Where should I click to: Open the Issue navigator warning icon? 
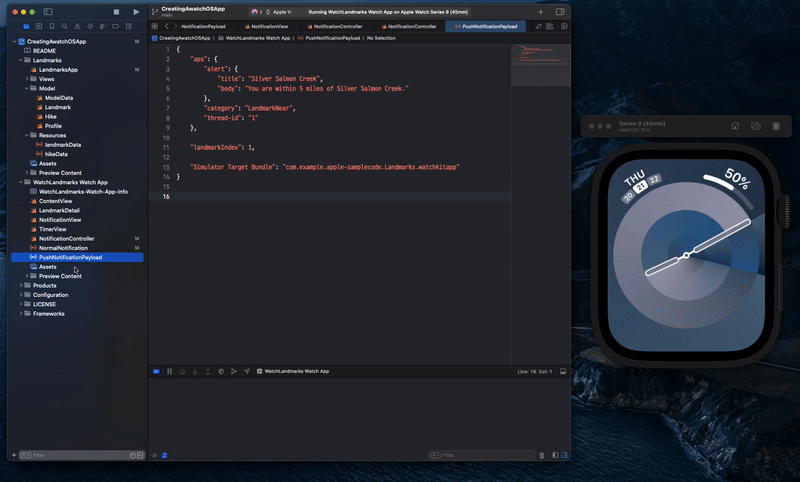[77, 27]
